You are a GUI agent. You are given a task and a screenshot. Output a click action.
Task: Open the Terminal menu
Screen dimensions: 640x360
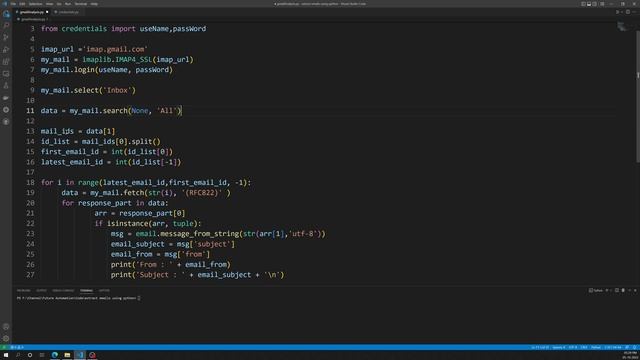tap(80, 4)
